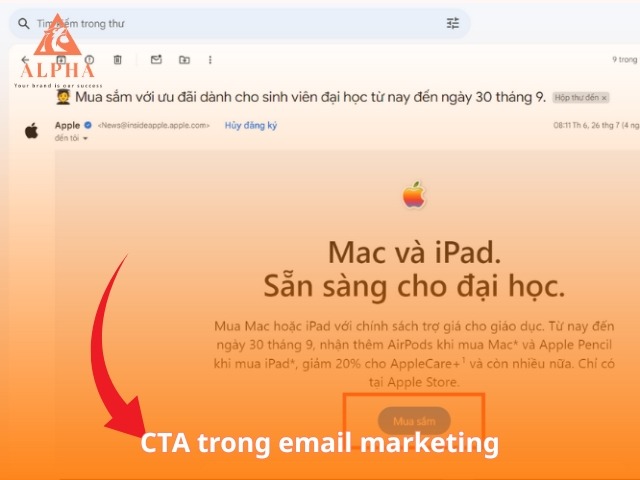The width and height of the screenshot is (640, 480).
Task: Click the Hủy đăng ký unsubscribe link
Action: point(251,126)
